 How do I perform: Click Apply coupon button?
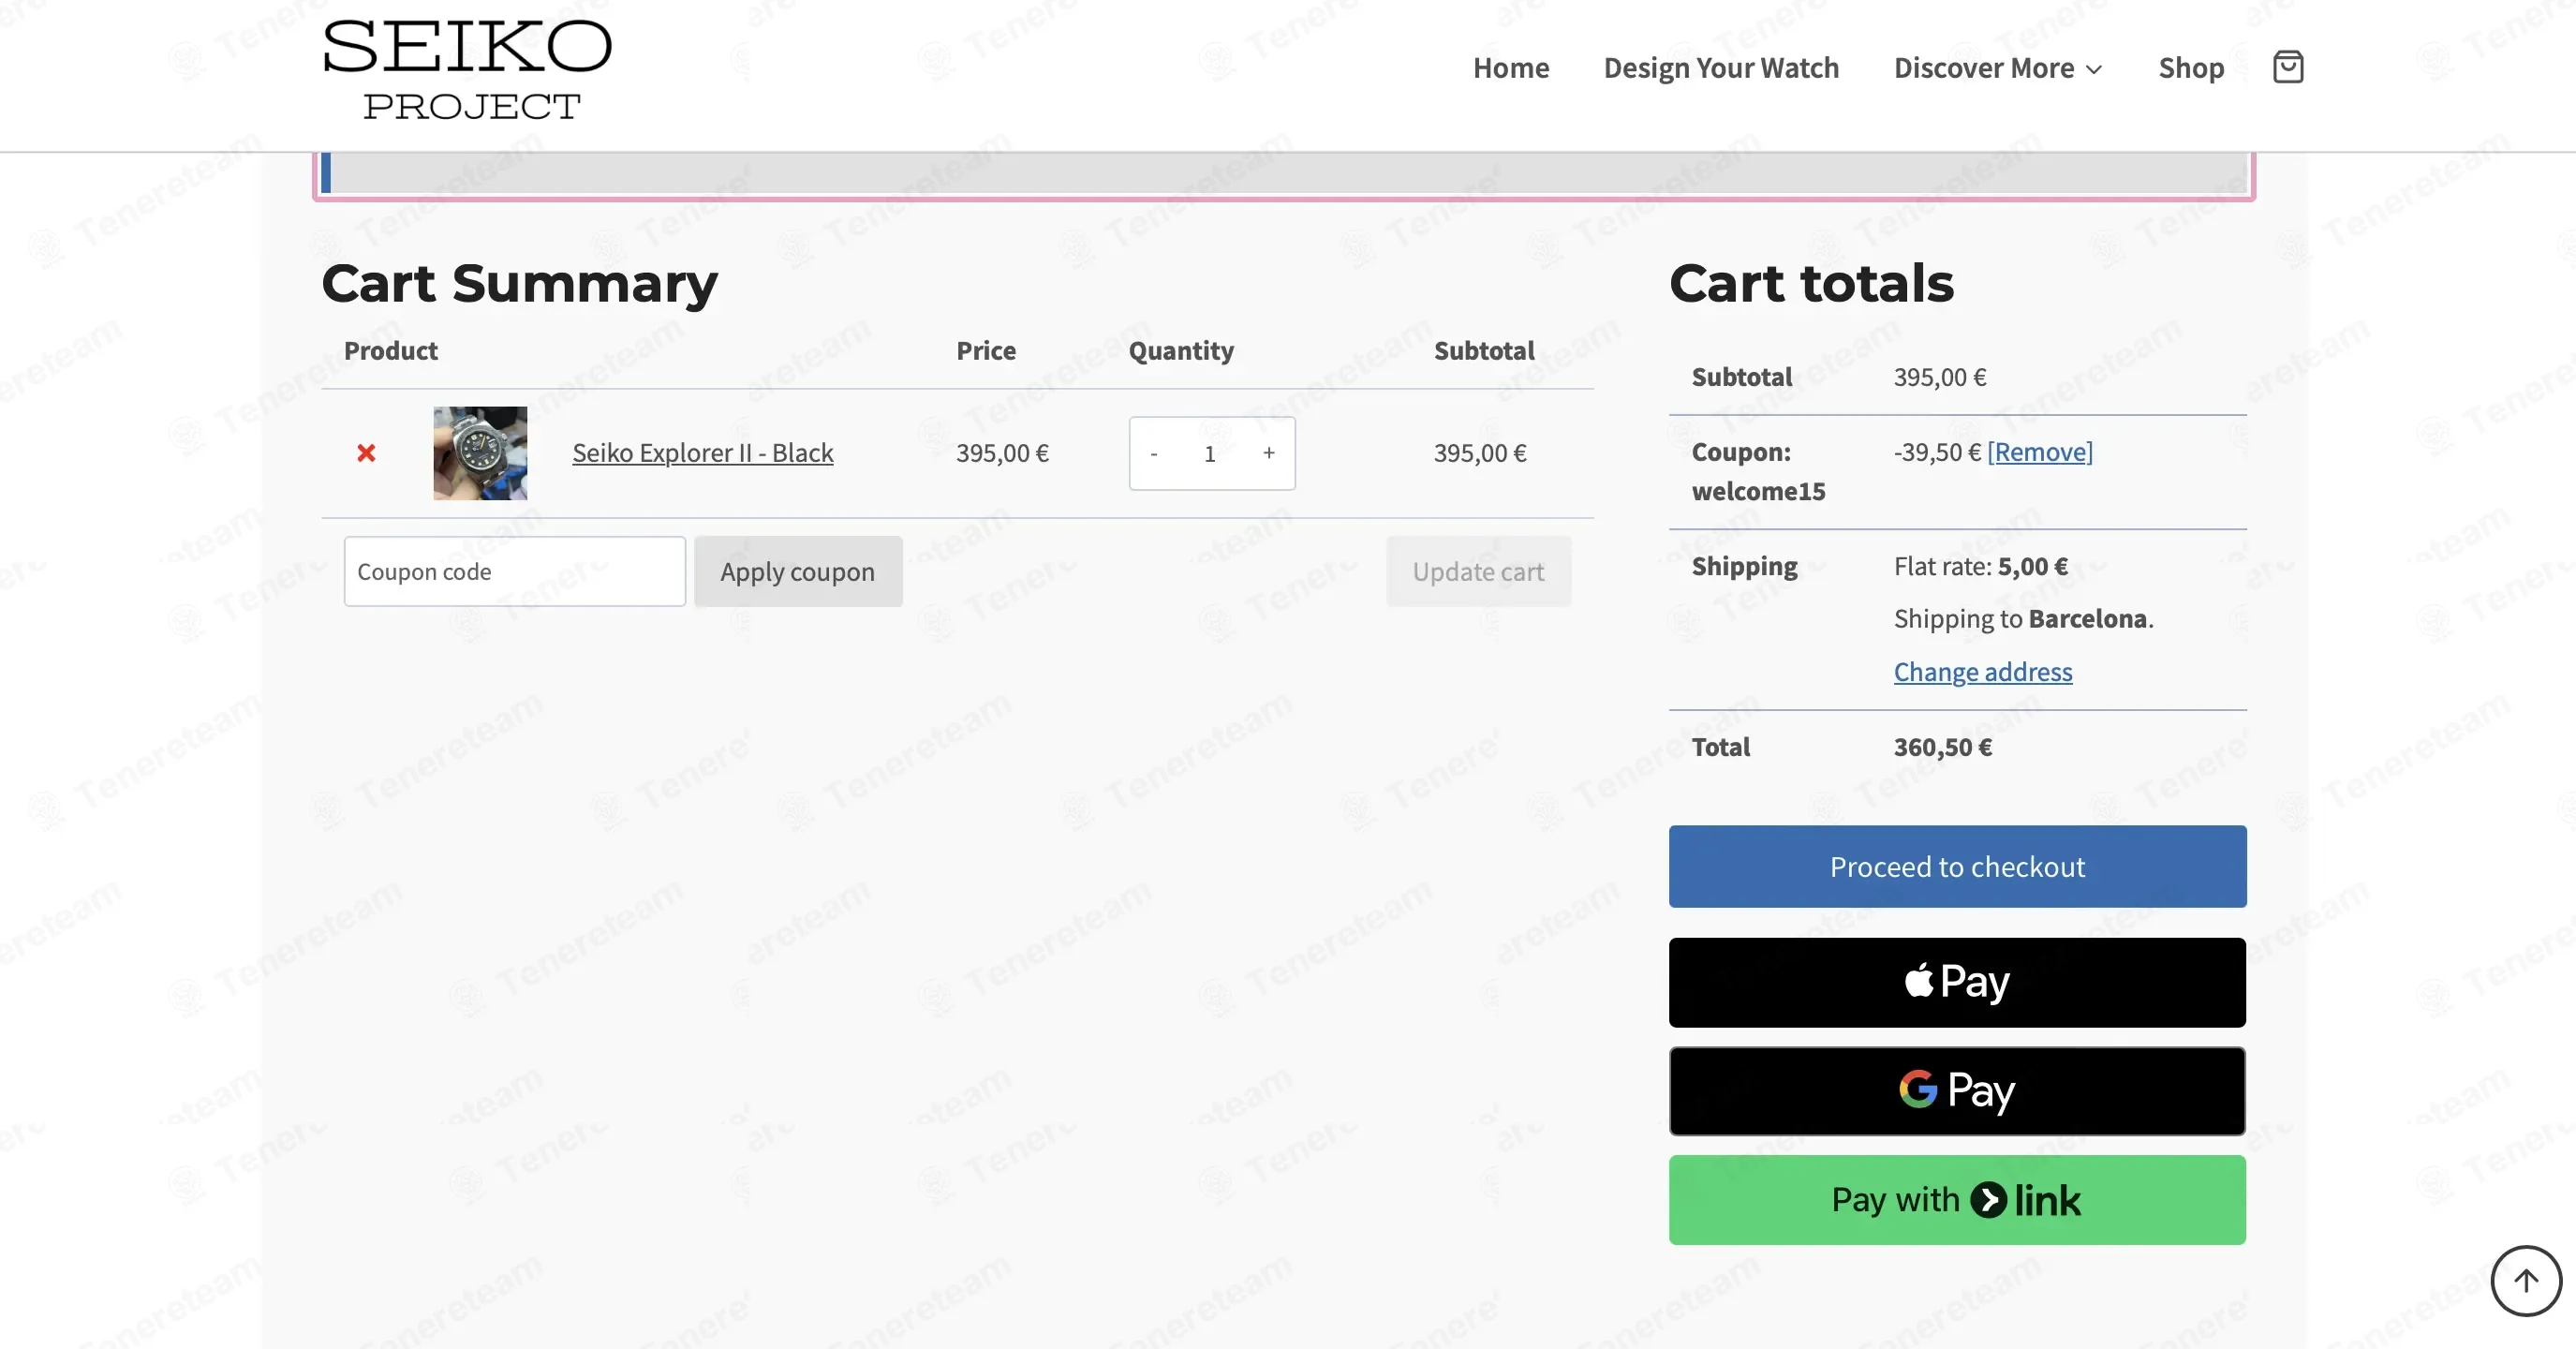tap(798, 572)
